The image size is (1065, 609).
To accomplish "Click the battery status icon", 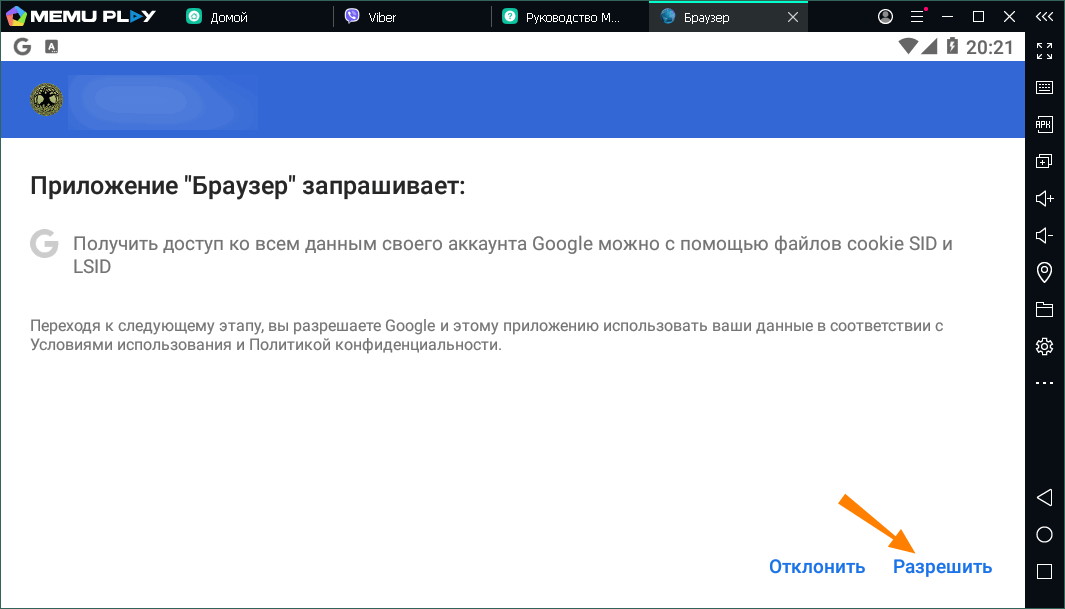I will 952,46.
